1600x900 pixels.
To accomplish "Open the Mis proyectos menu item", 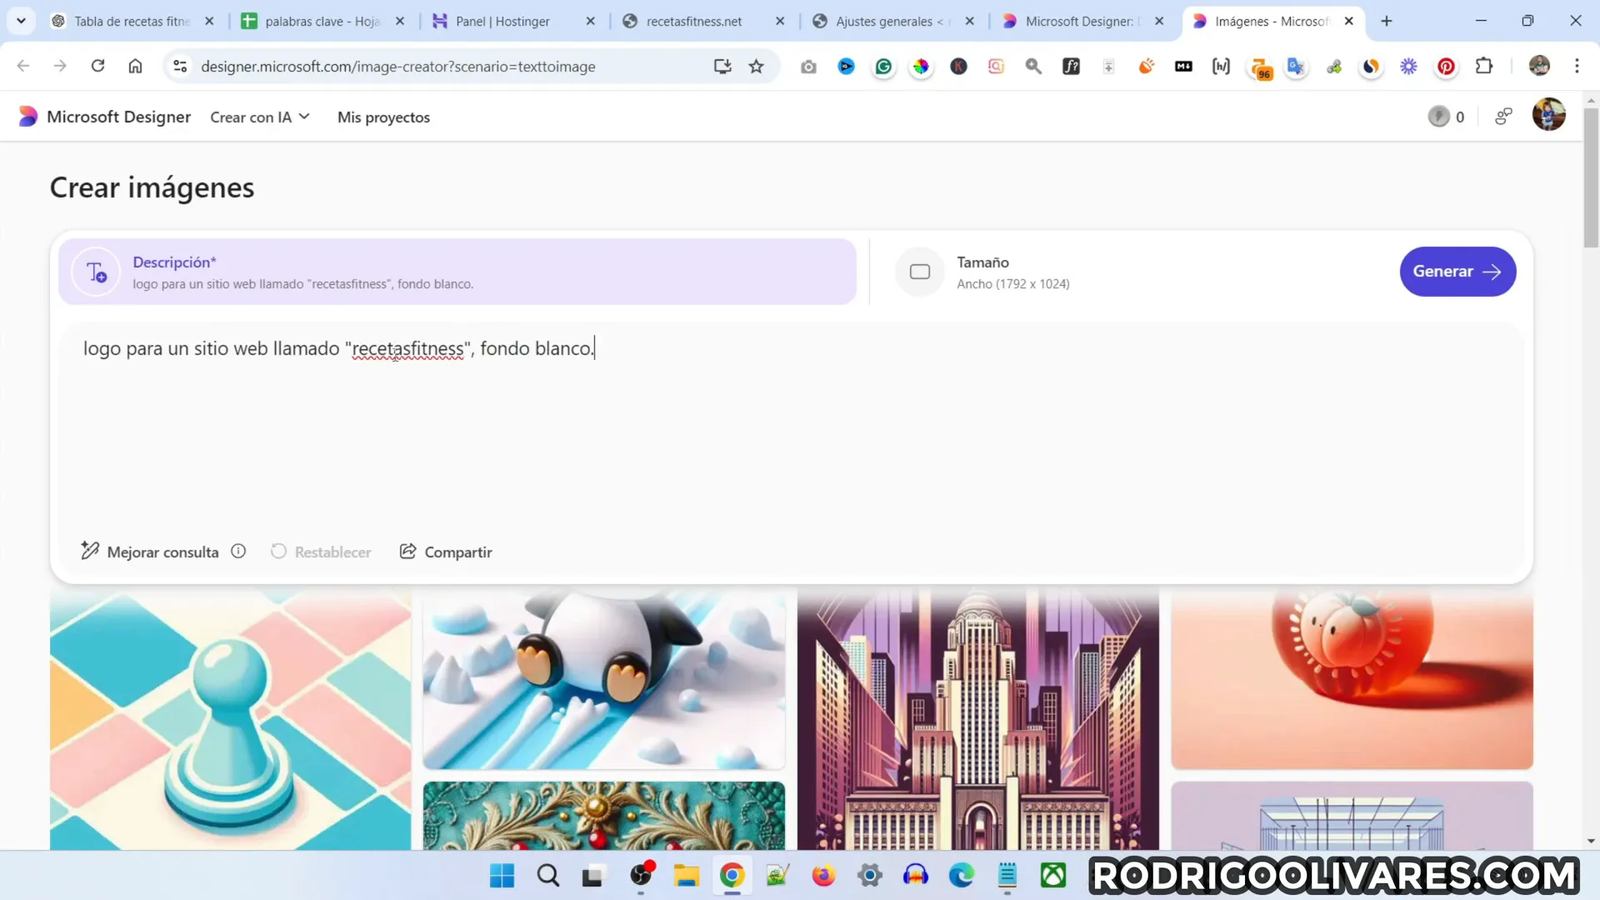I will [384, 117].
